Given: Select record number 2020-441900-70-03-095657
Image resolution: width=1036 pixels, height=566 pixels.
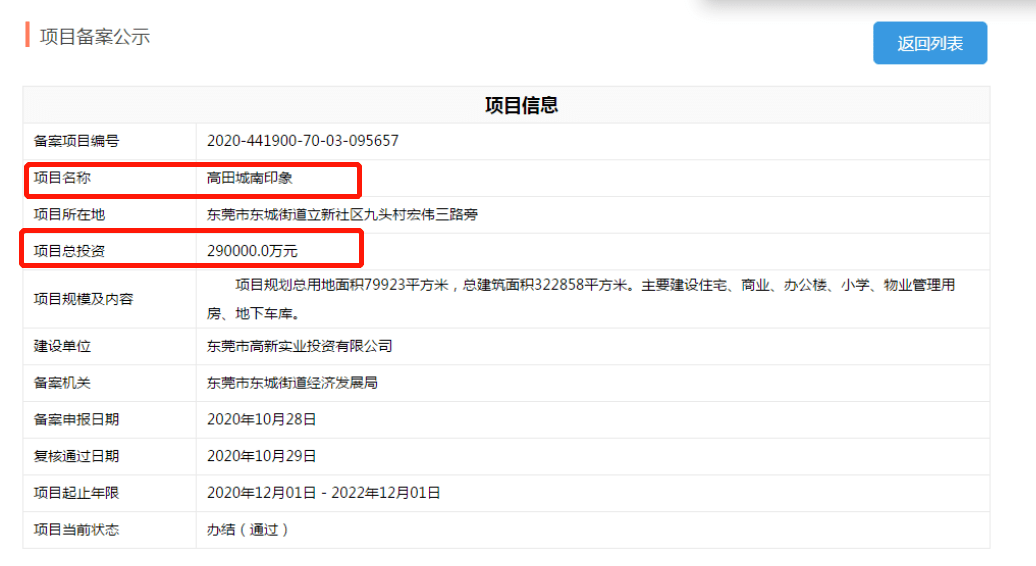Looking at the screenshot, I should coord(303,141).
